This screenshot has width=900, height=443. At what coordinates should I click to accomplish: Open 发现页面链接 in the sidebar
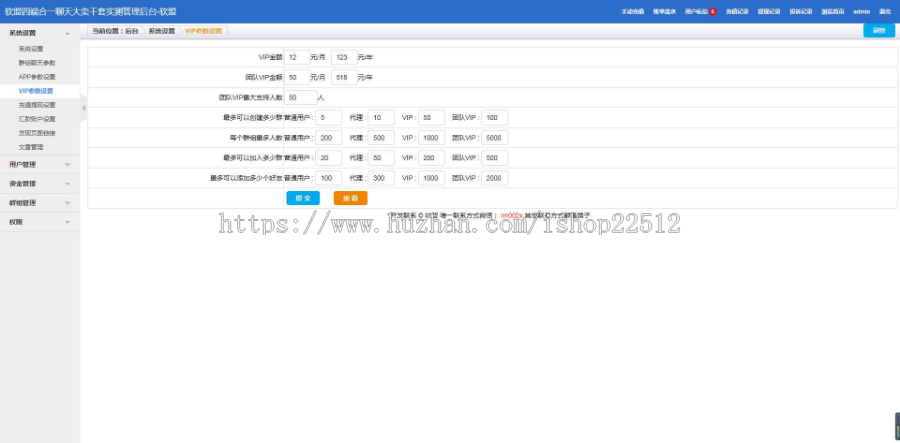coord(37,133)
